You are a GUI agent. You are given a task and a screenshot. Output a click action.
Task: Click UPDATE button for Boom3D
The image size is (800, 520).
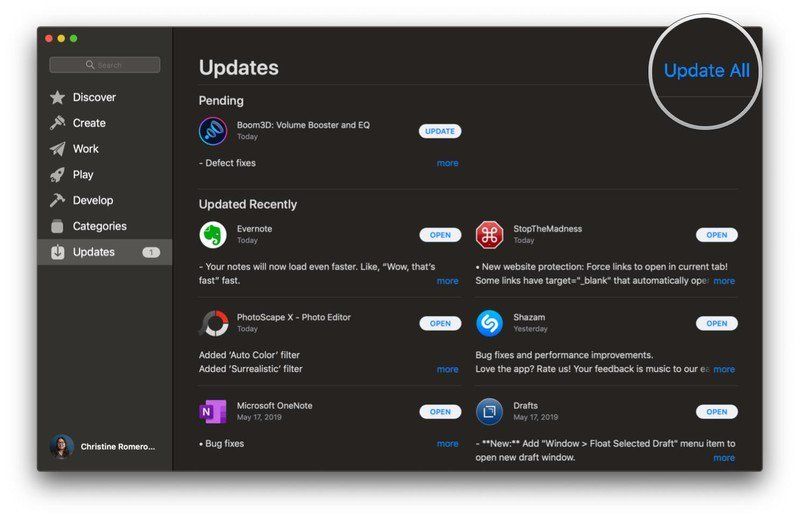pyautogui.click(x=440, y=131)
